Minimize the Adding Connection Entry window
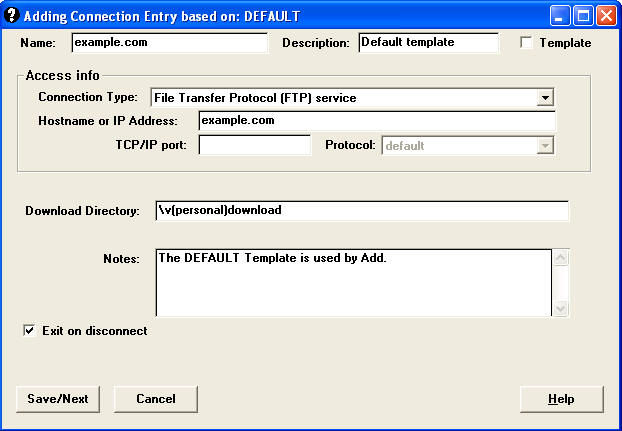622x431 pixels. 560,16
